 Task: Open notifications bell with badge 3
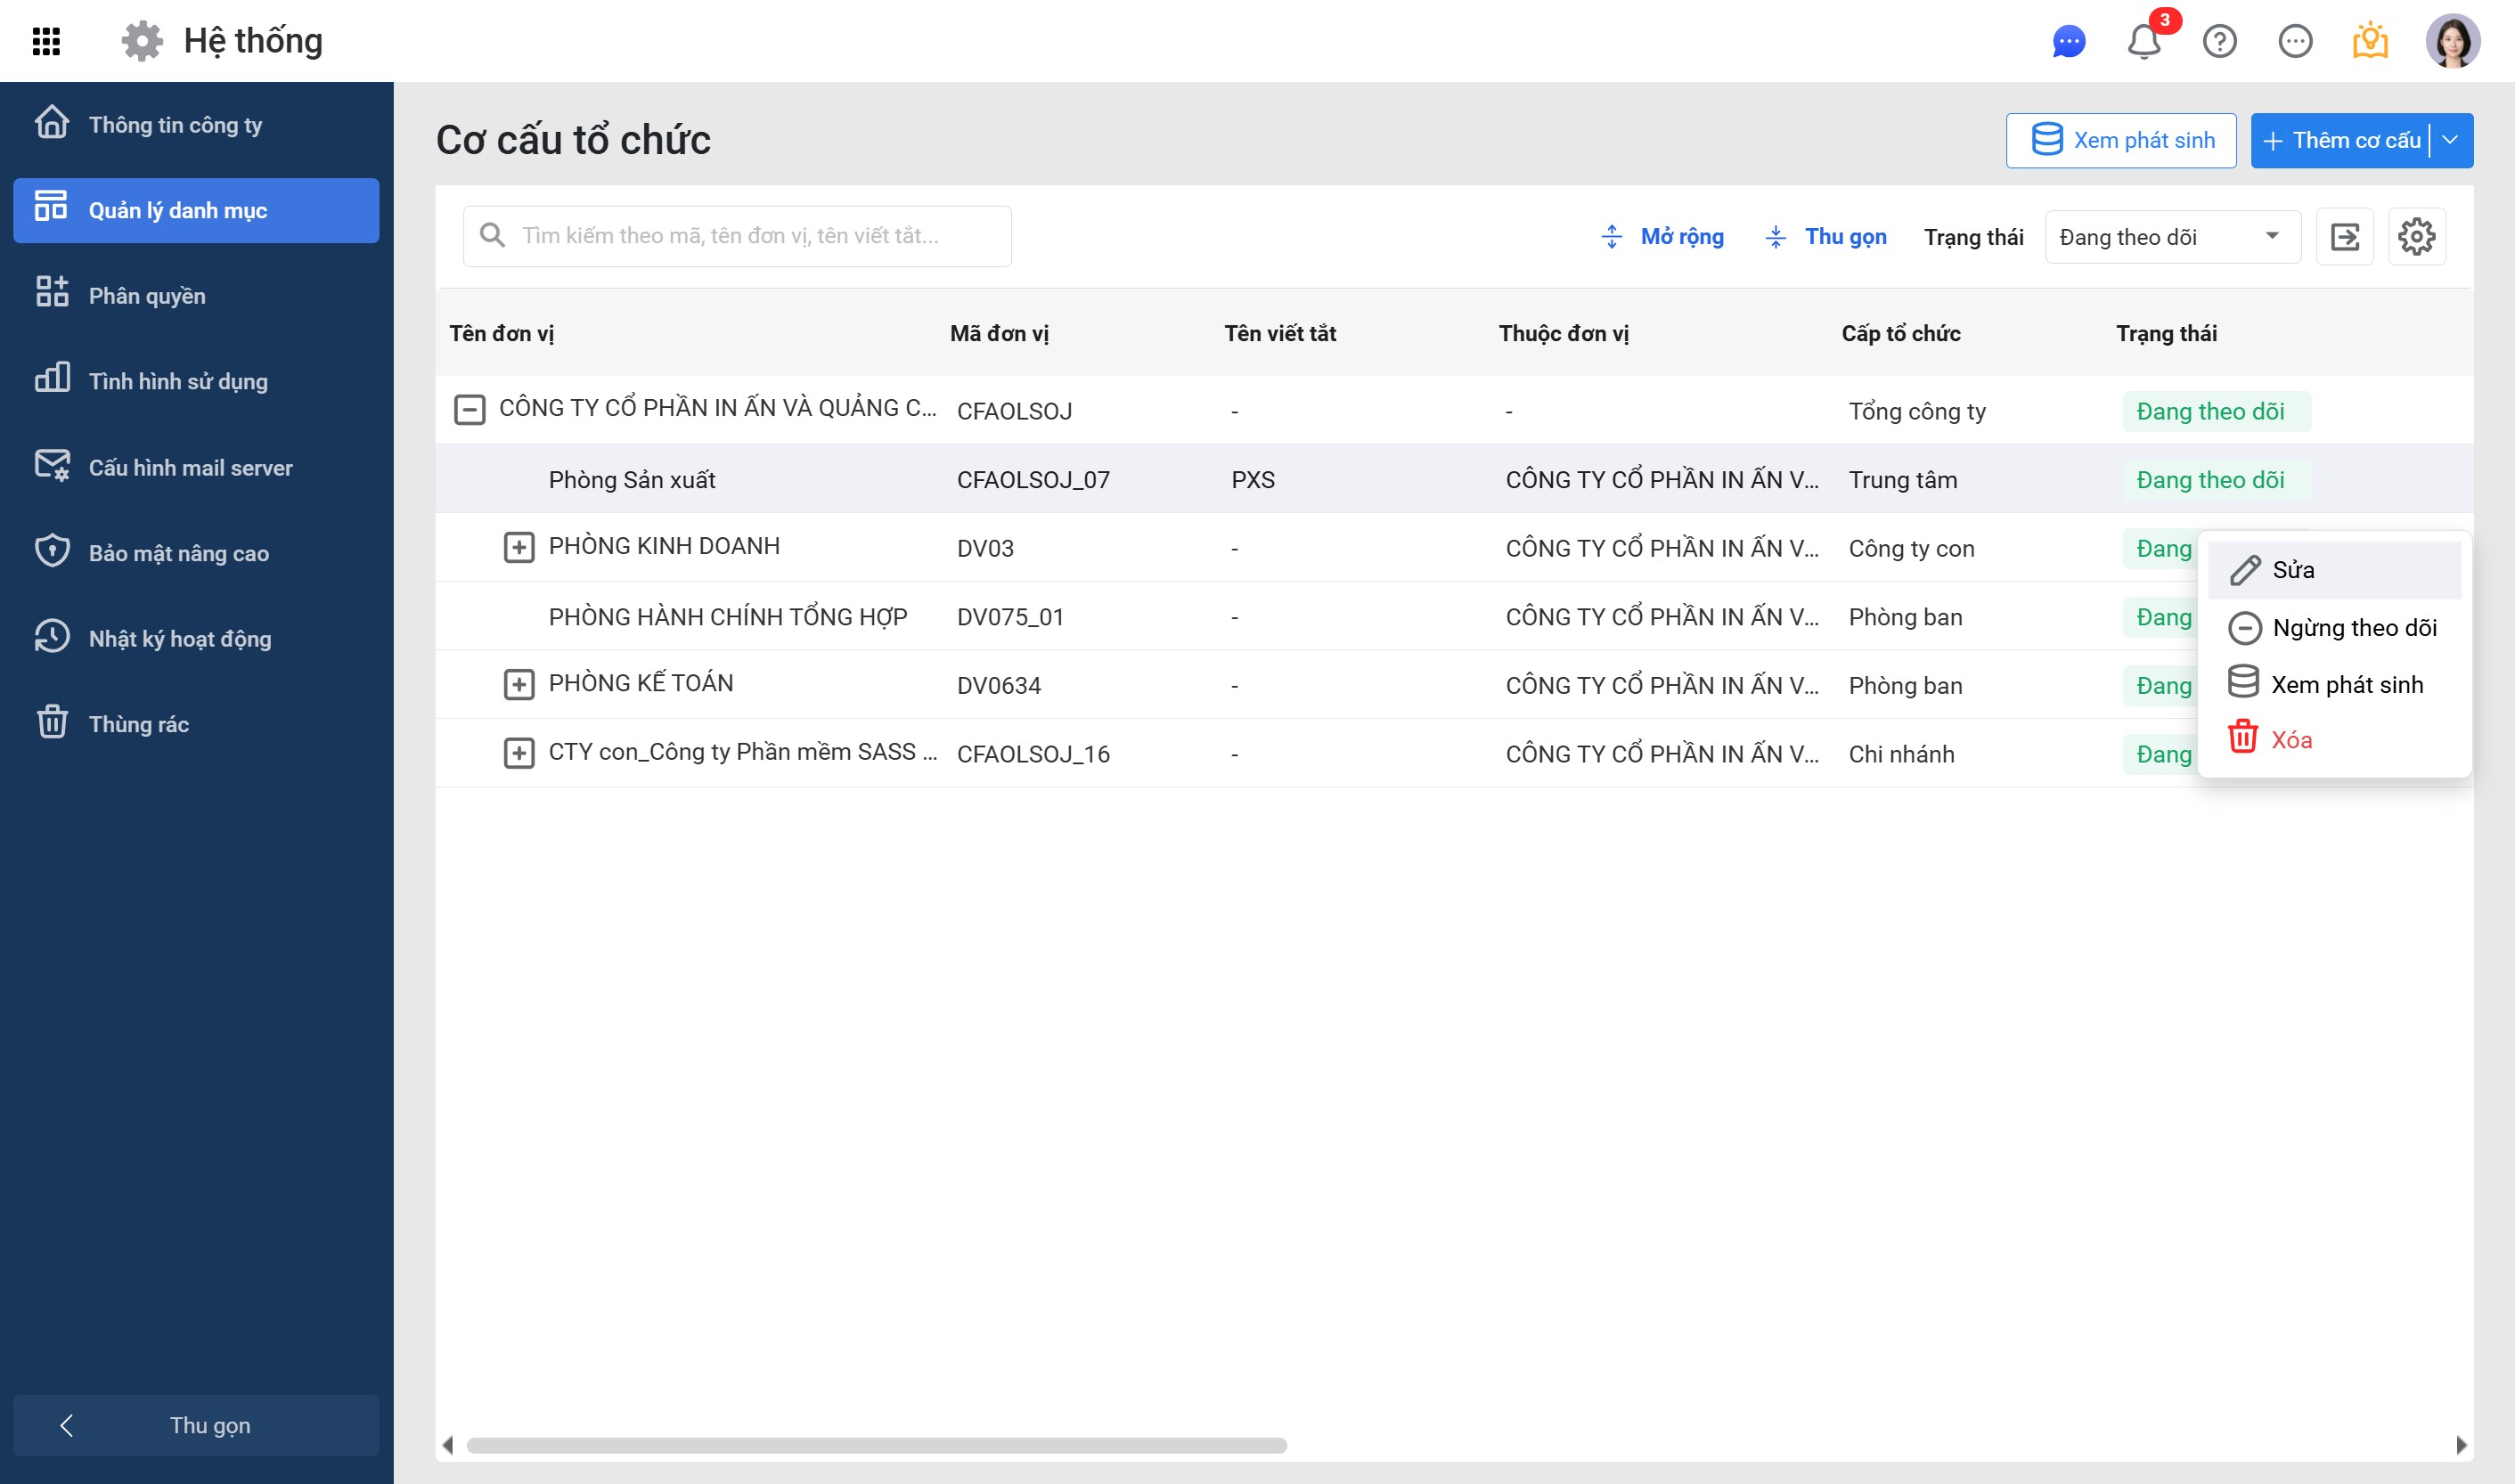2143,41
